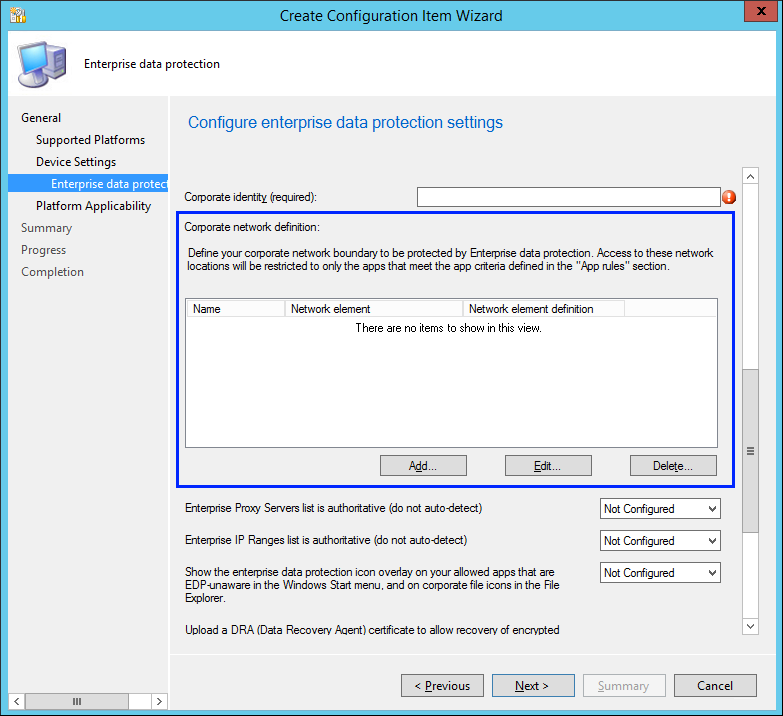Close the Create Configuration Item Wizard window
This screenshot has width=783, height=716.
(761, 11)
